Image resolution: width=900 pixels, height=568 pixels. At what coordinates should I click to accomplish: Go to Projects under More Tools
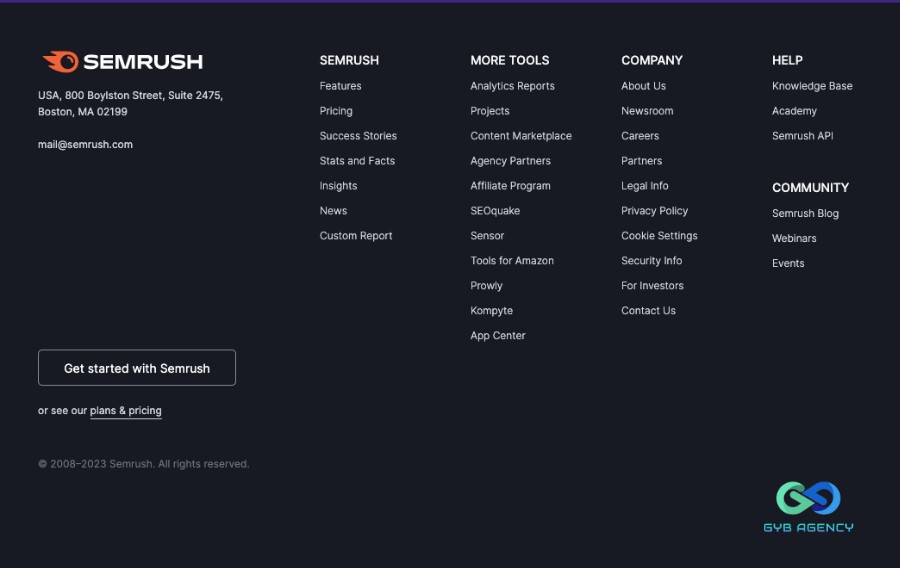pyautogui.click(x=490, y=111)
